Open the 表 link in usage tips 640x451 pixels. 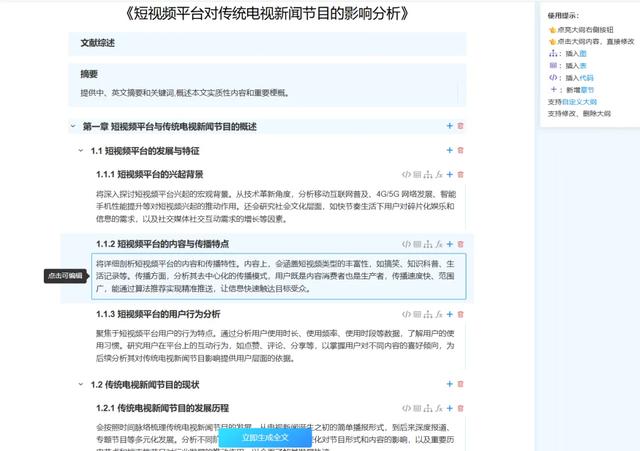tap(583, 66)
